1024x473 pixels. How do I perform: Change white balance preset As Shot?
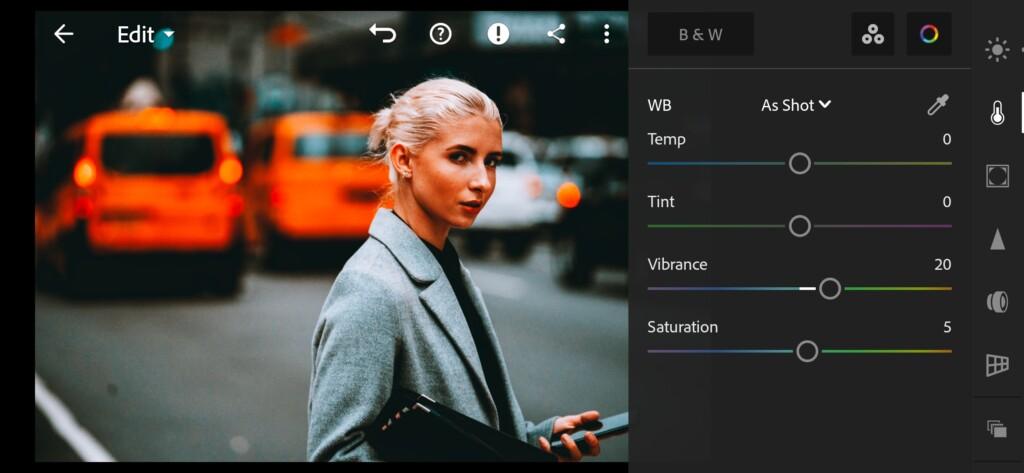click(796, 105)
